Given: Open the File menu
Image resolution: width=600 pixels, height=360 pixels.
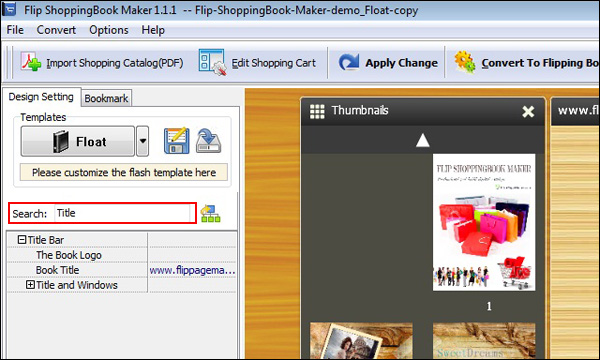Looking at the screenshot, I should coord(15,30).
